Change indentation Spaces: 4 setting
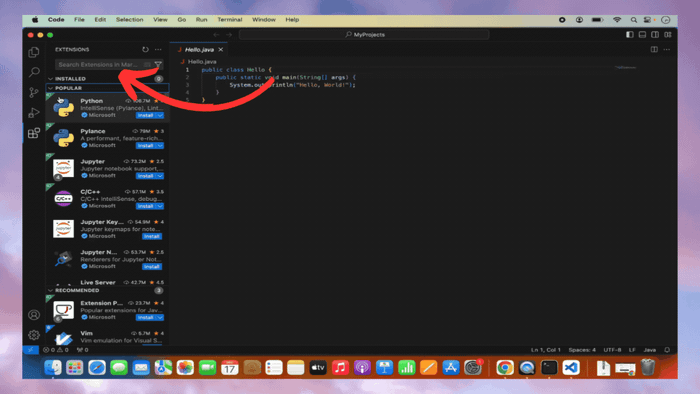Screen dimensions: 700x394 (x=582, y=350)
